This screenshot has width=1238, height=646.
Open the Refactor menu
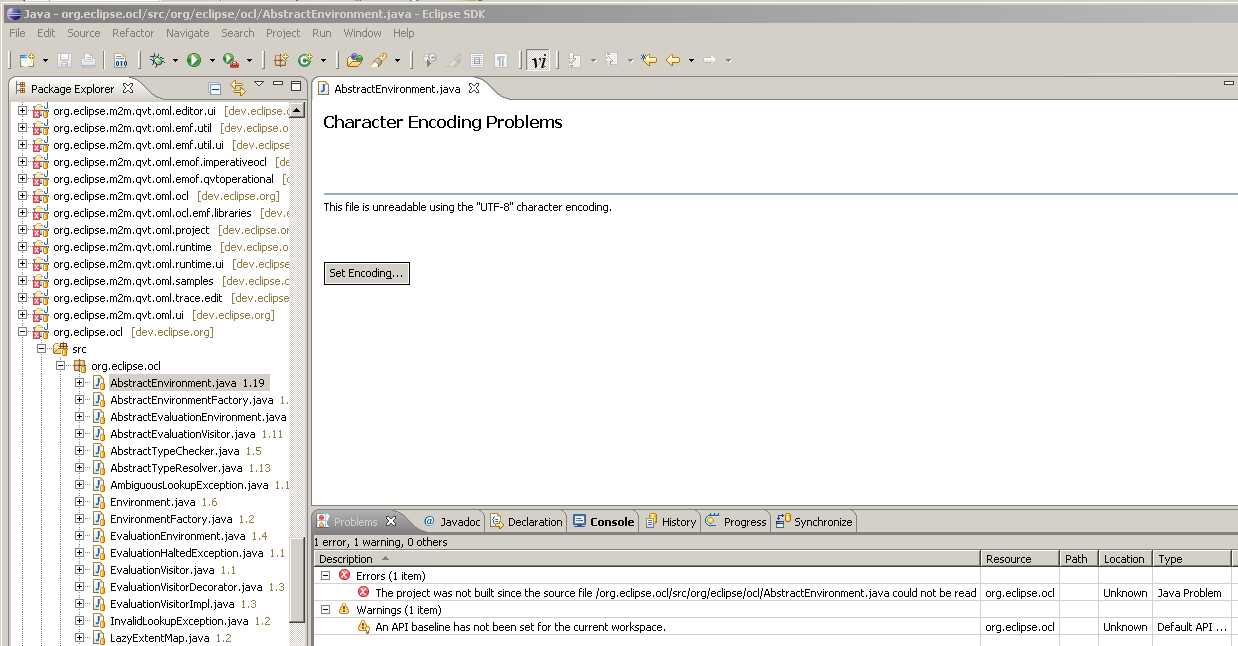point(133,33)
